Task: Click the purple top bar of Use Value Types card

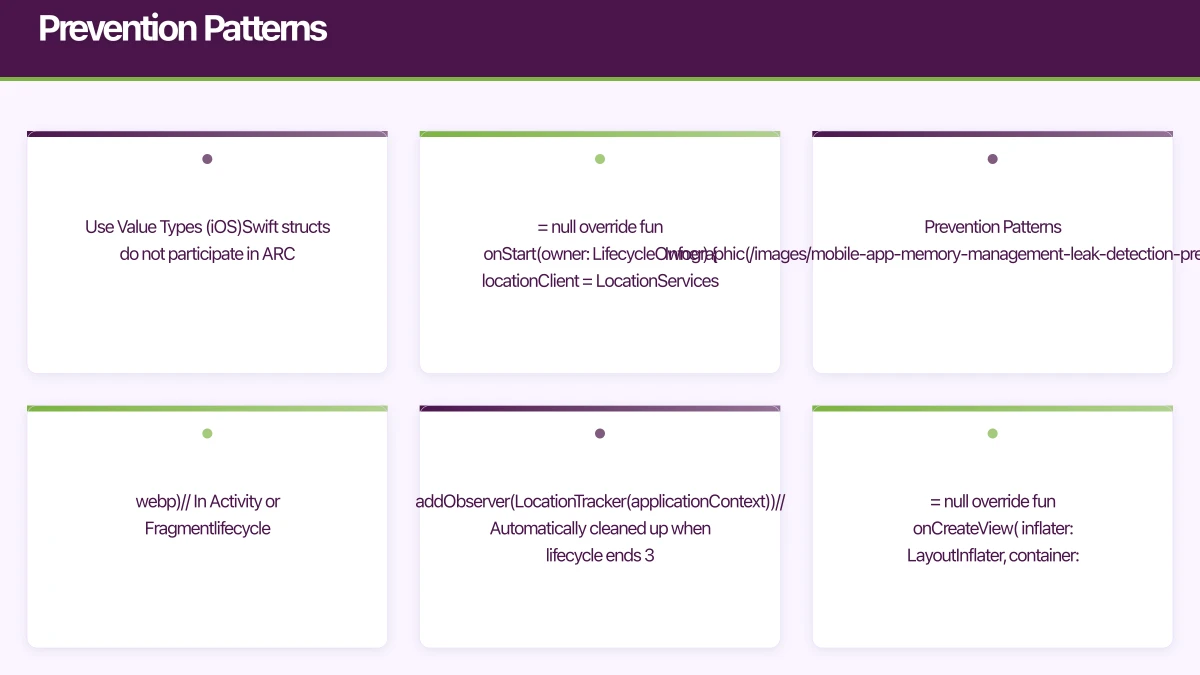Action: [x=207, y=134]
